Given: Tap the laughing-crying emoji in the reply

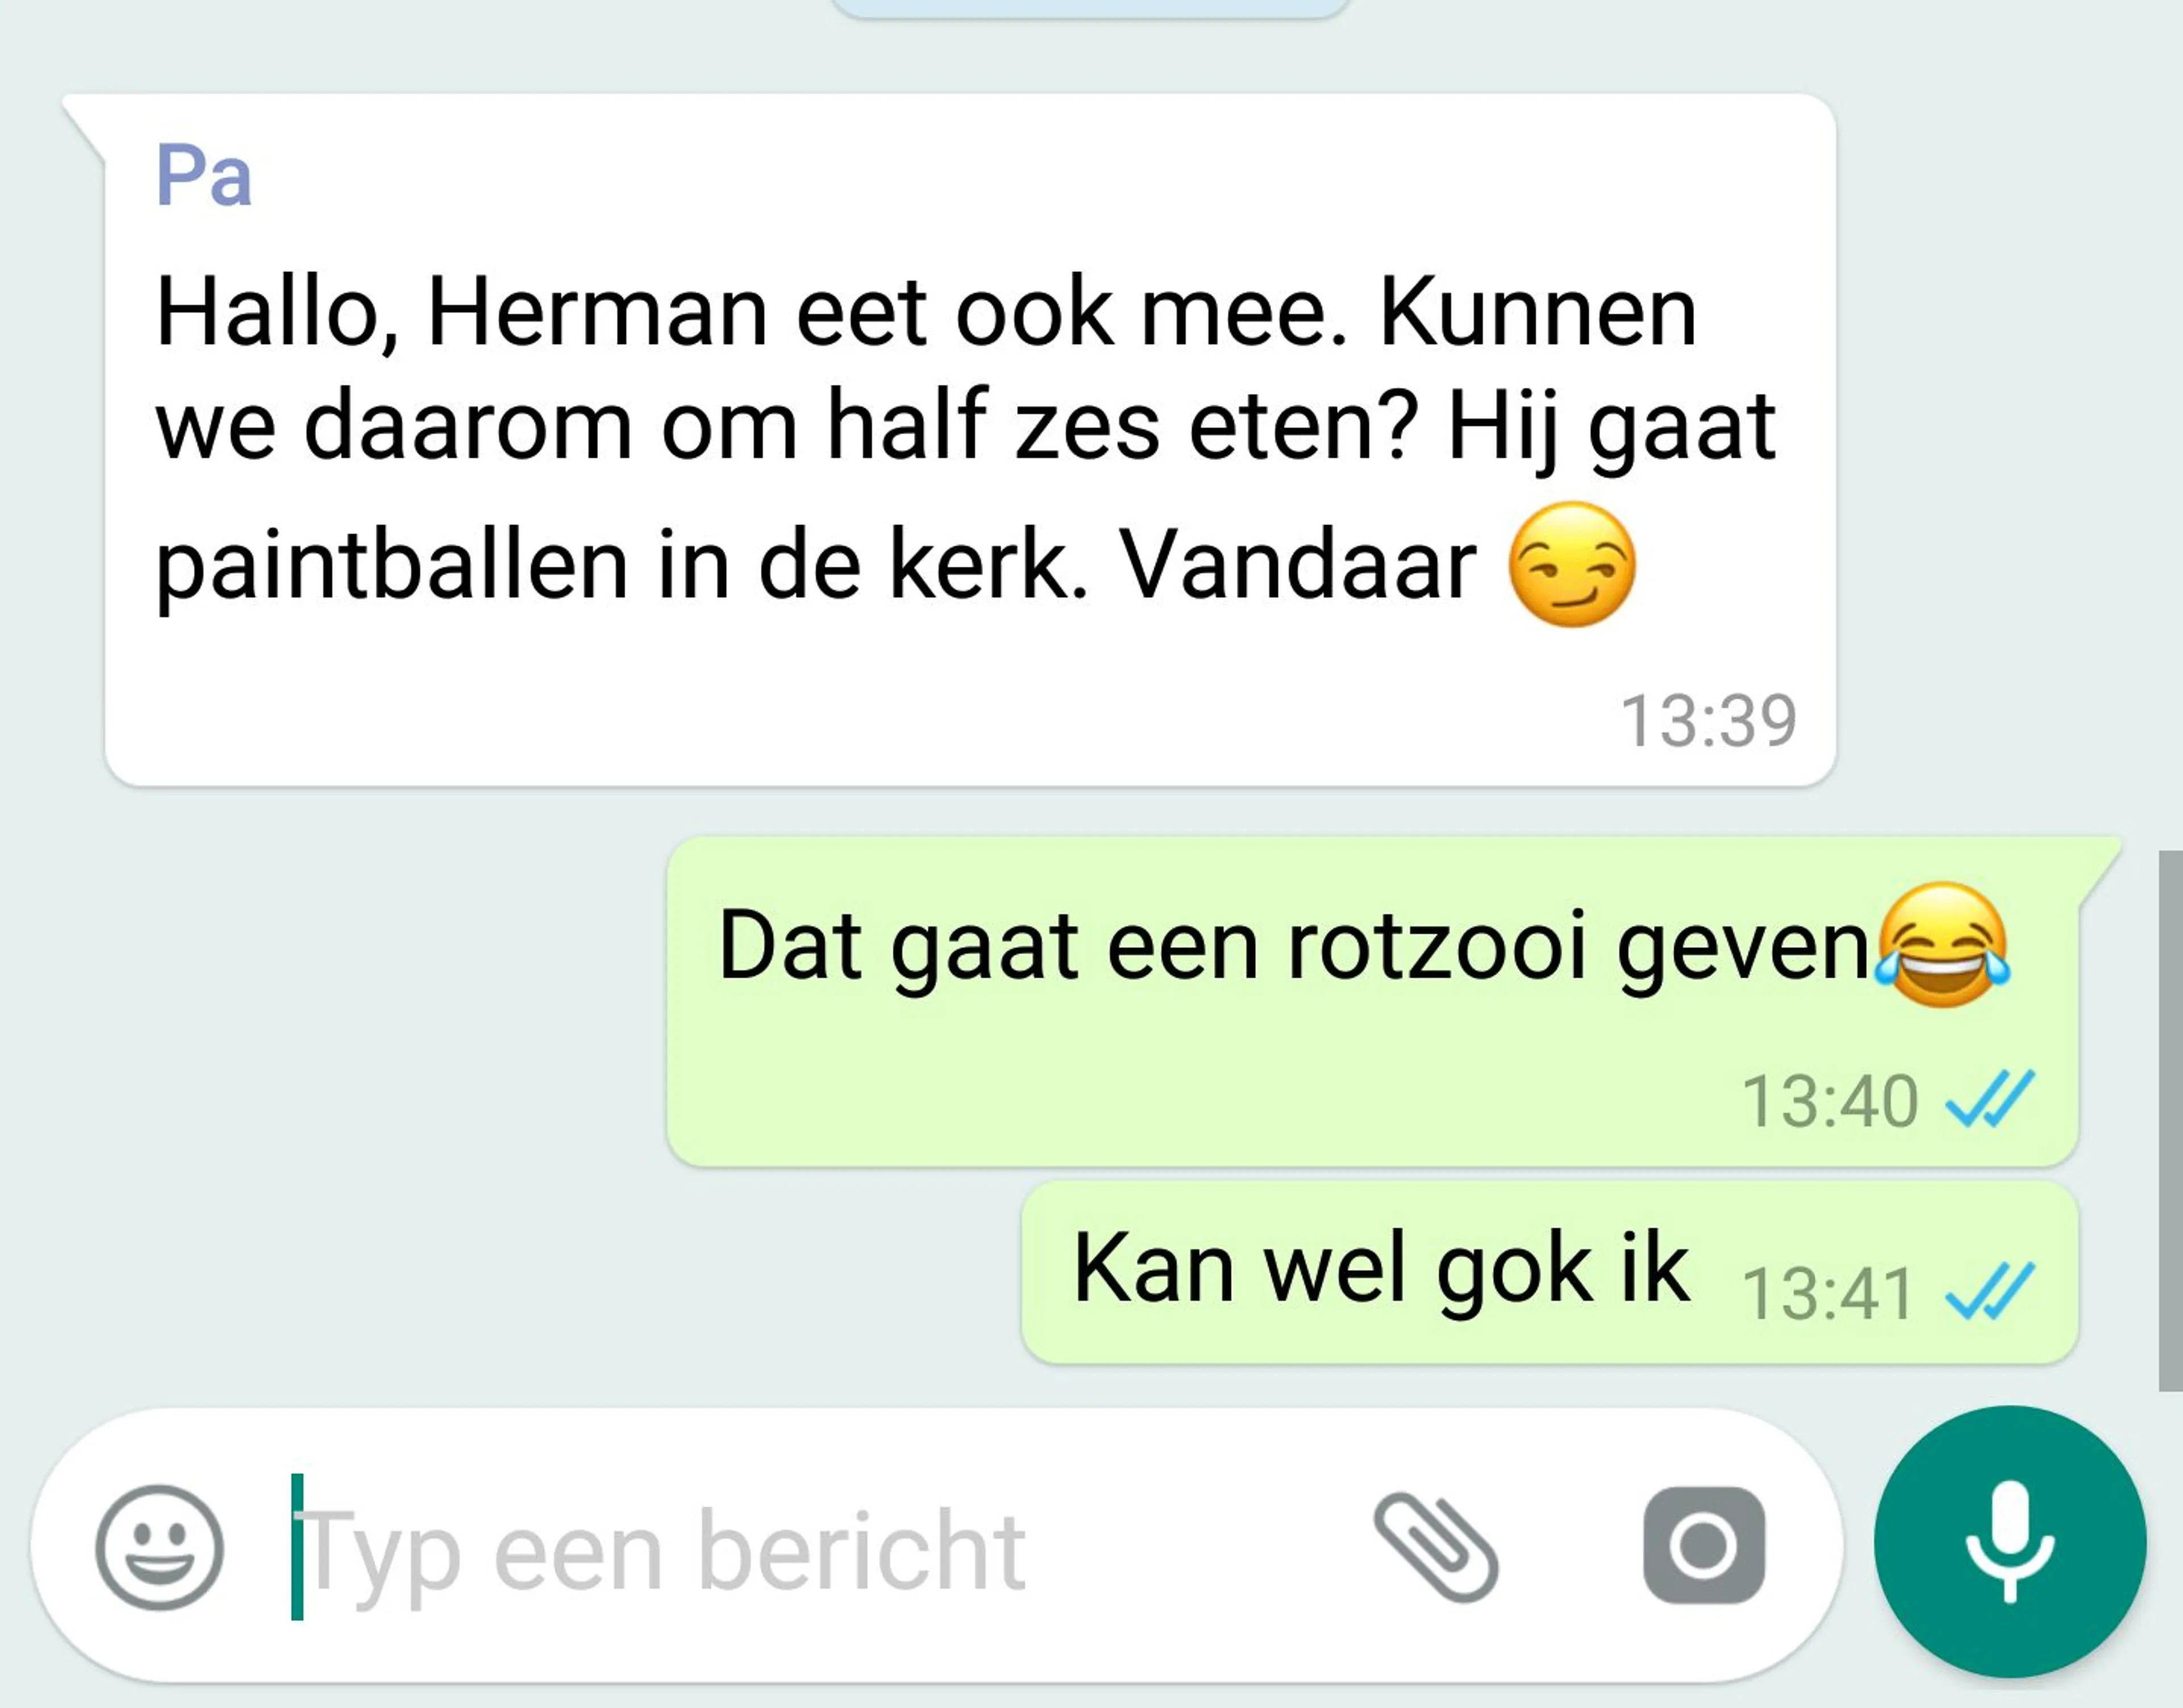Looking at the screenshot, I should (1943, 945).
